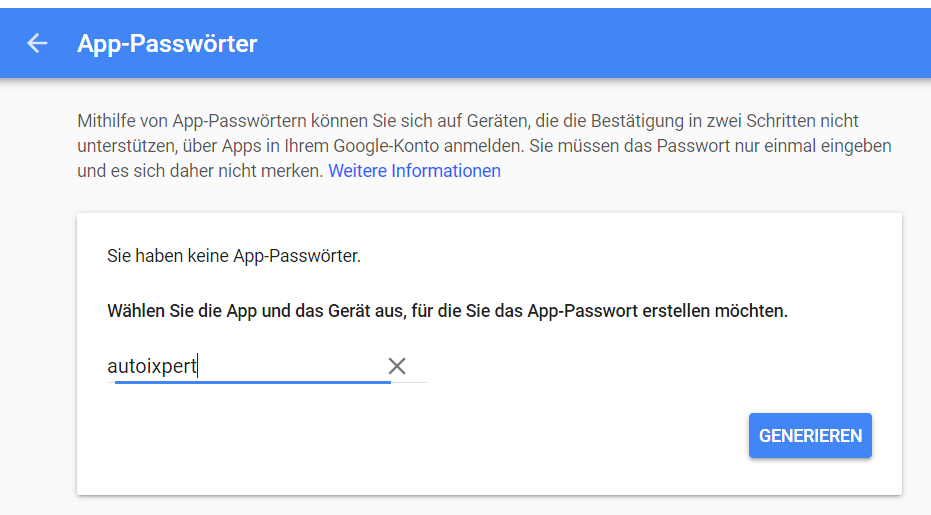The image size is (931, 515).
Task: Place cursor after 'autoixpert' in the field
Action: (x=198, y=366)
